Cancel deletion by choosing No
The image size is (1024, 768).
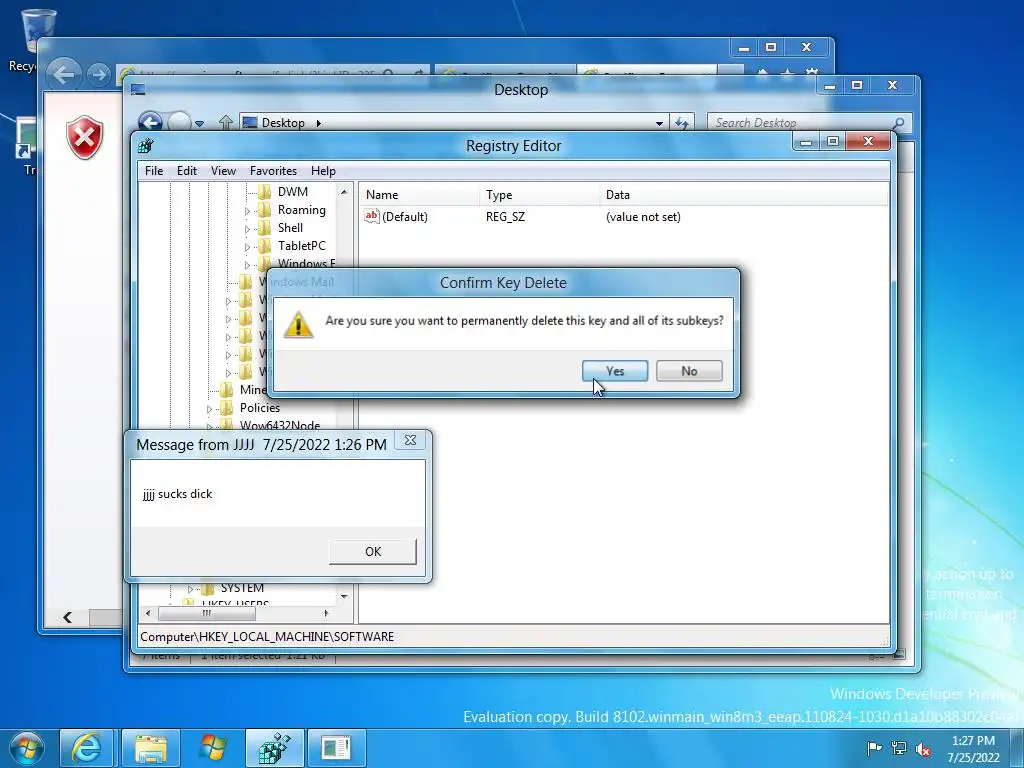(x=689, y=371)
